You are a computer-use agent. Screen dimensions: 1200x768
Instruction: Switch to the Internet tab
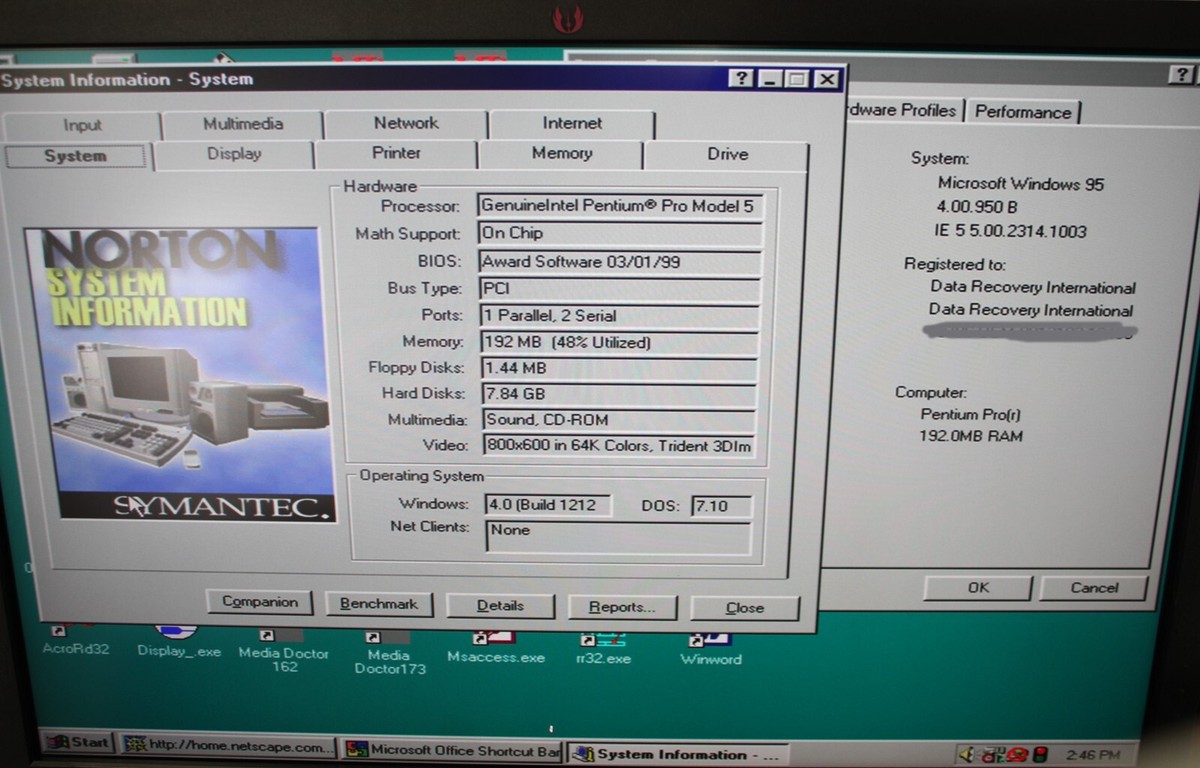pos(572,123)
